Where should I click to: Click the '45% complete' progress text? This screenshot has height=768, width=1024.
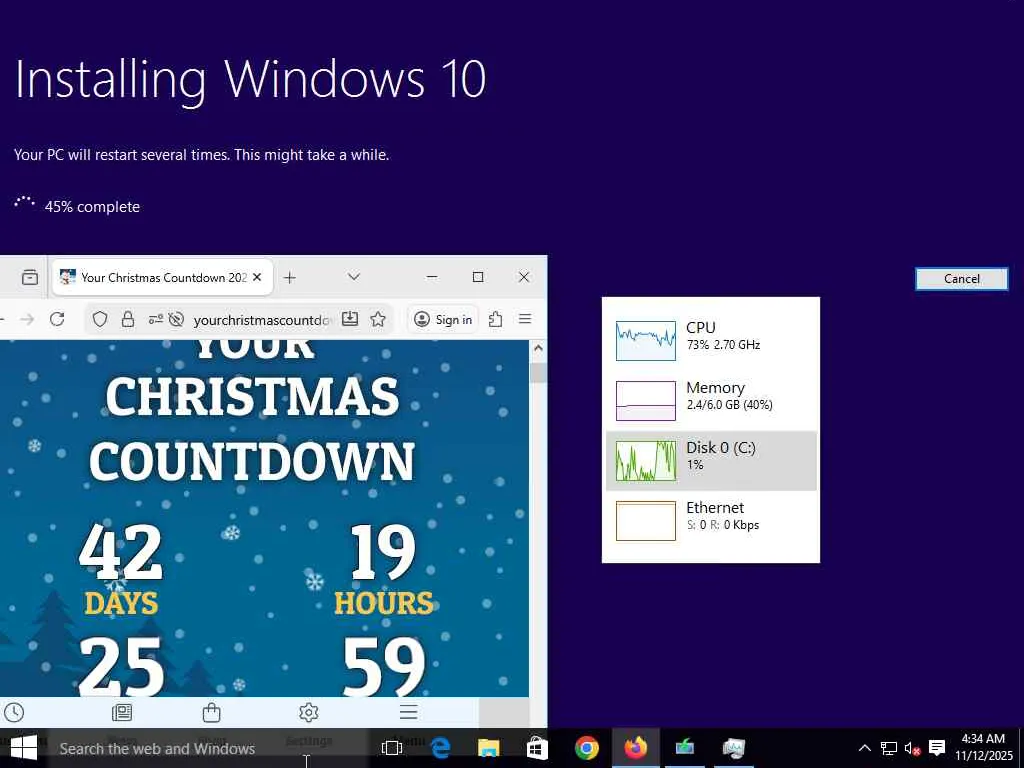pyautogui.click(x=92, y=207)
